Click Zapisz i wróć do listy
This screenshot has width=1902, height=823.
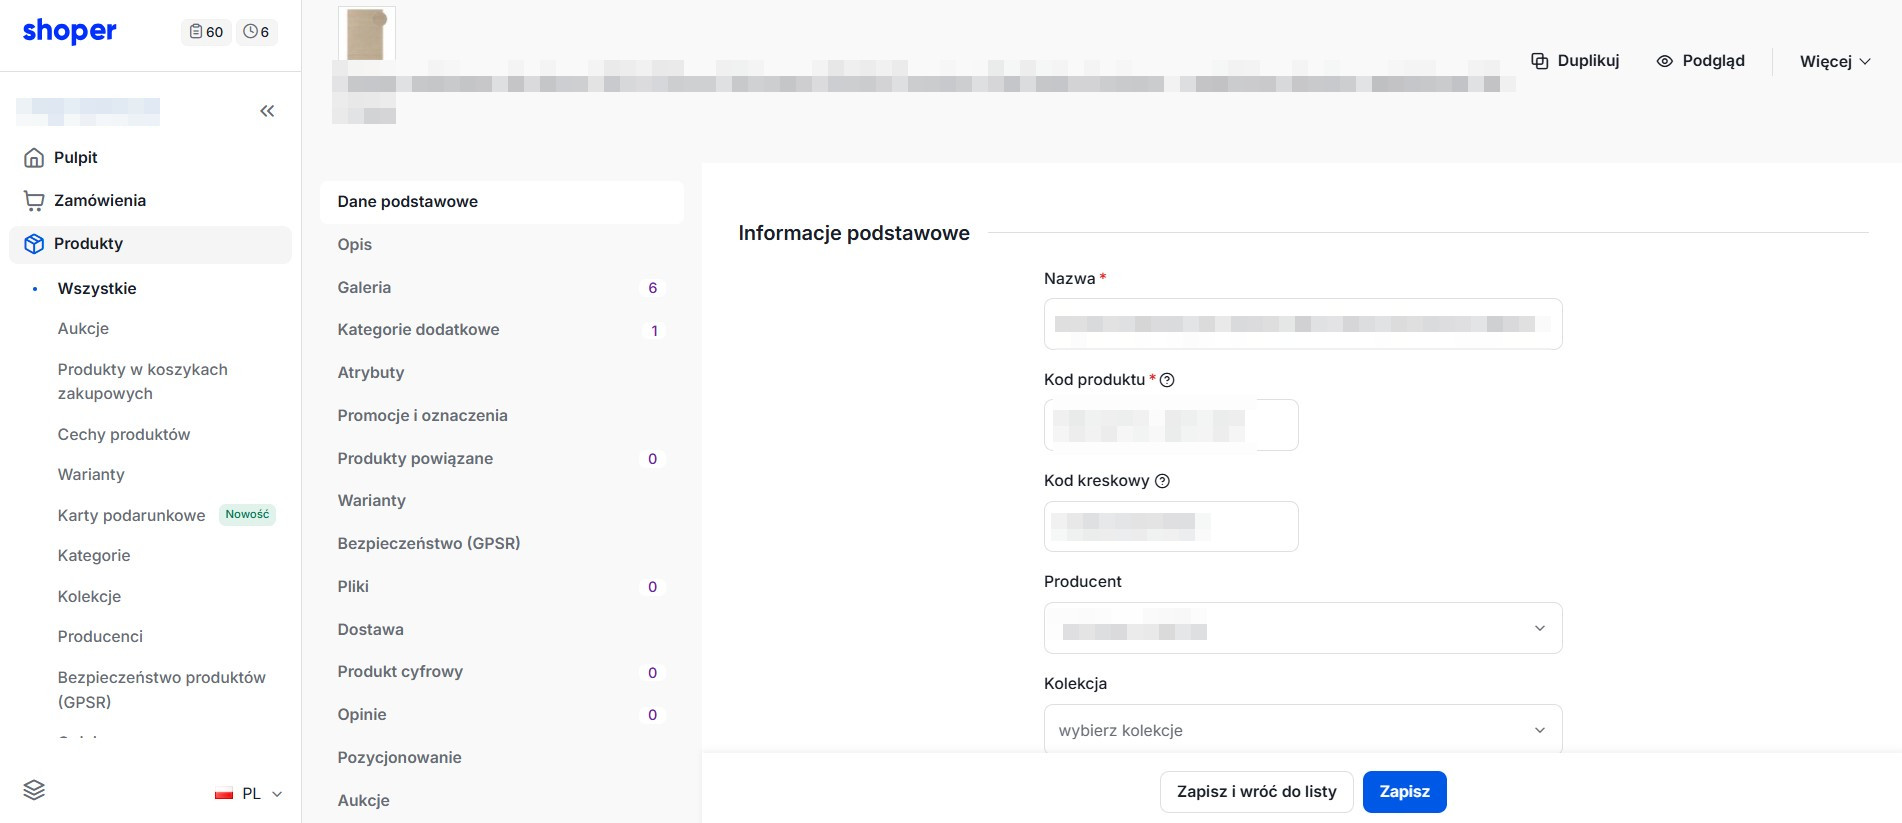pos(1256,792)
